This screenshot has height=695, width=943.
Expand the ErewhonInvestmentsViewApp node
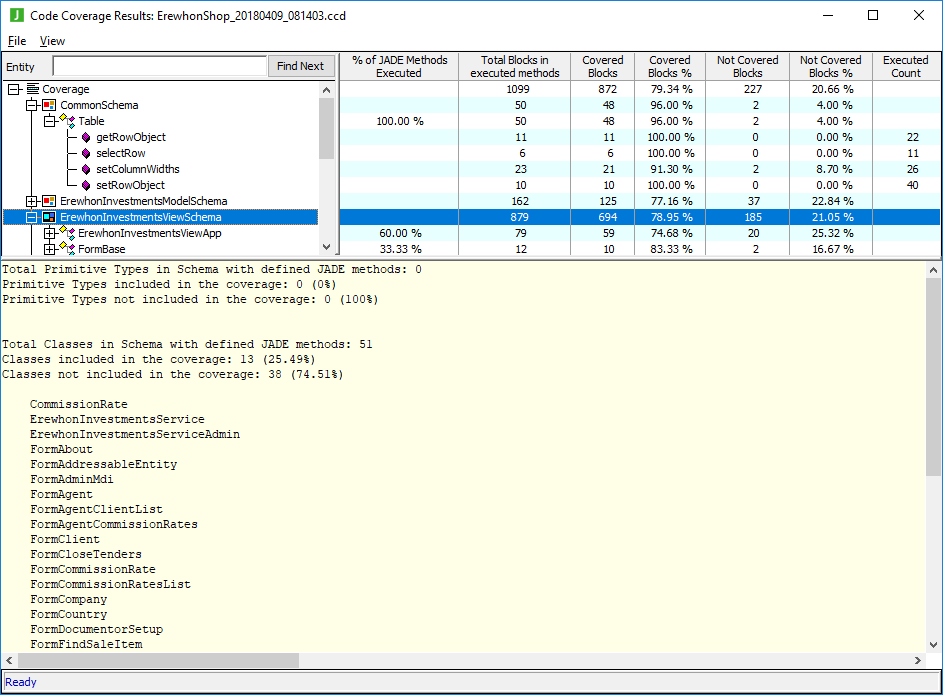click(x=50, y=233)
